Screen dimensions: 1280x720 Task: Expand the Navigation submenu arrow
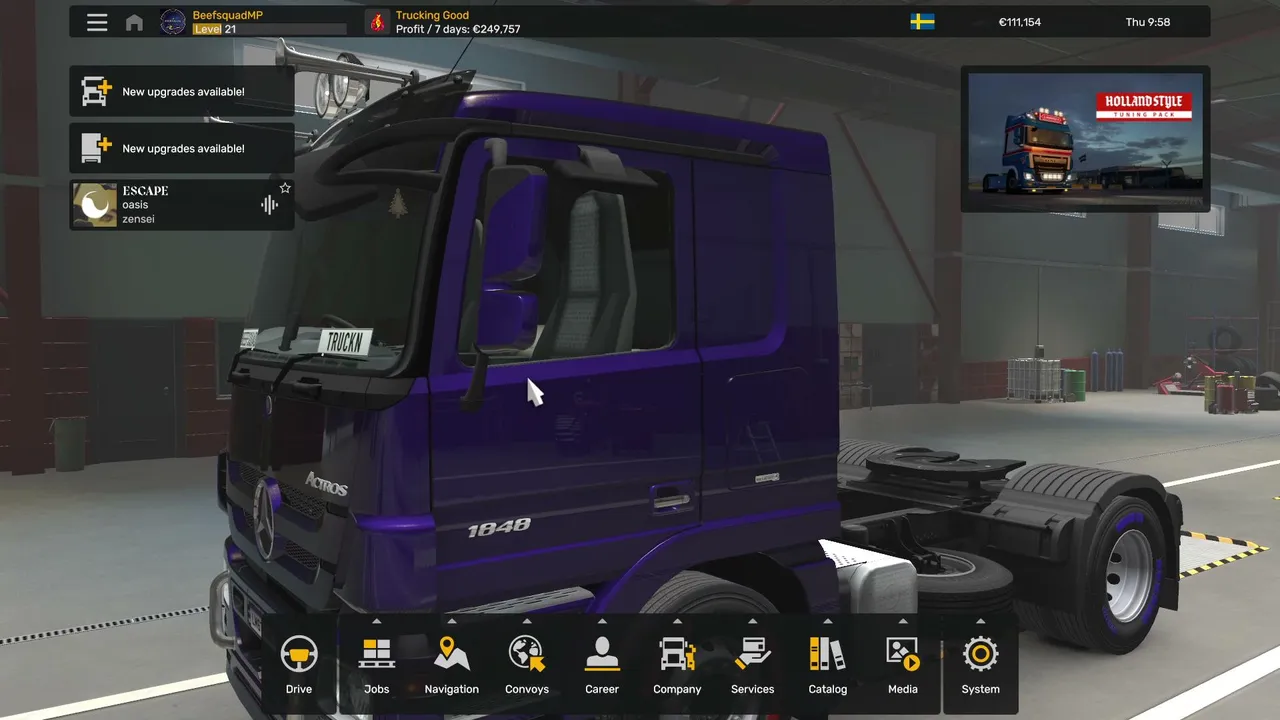coord(452,620)
